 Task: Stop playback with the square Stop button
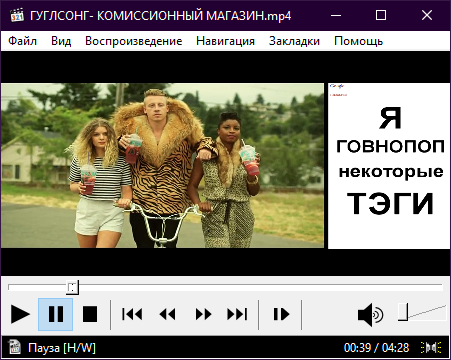click(90, 314)
